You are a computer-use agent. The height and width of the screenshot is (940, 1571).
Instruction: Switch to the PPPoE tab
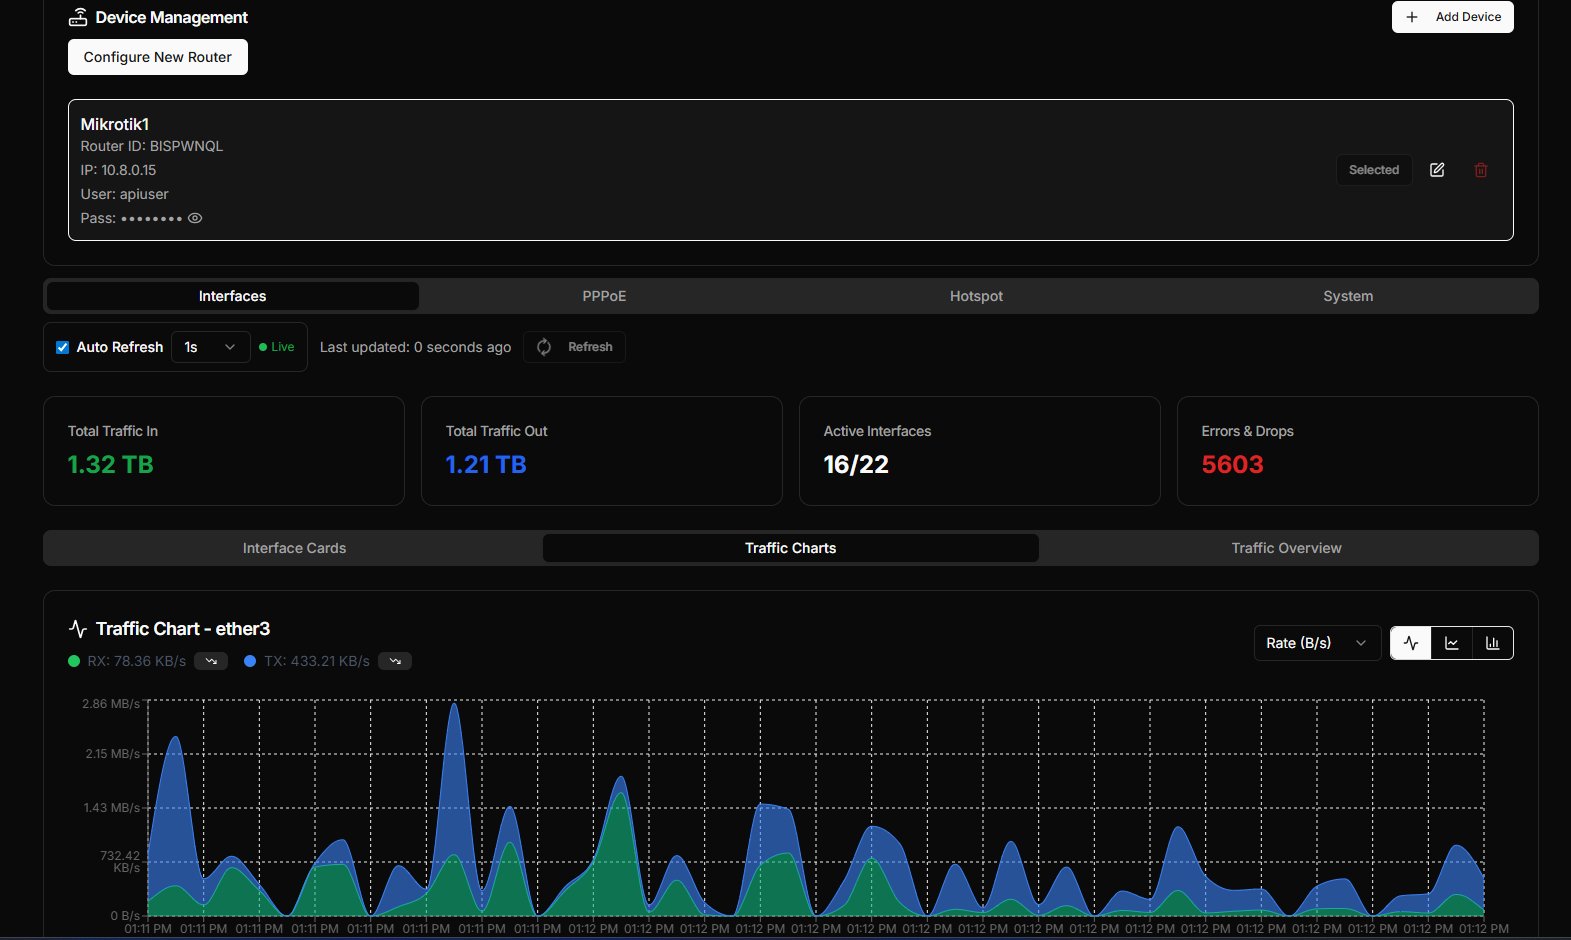[604, 296]
